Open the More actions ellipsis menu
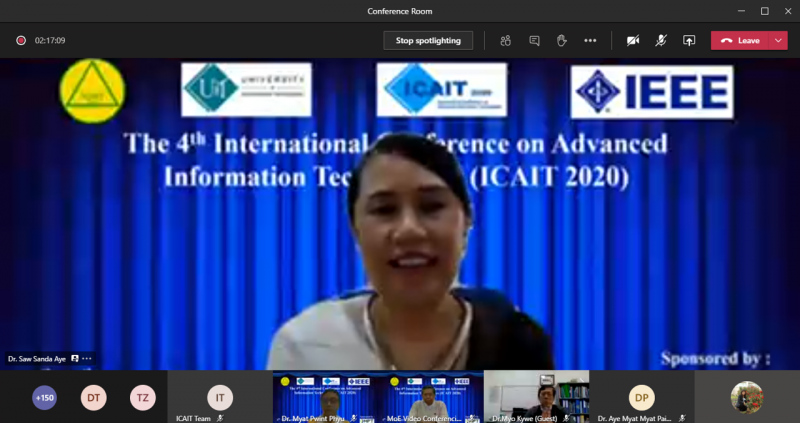The width and height of the screenshot is (800, 423). tap(590, 40)
